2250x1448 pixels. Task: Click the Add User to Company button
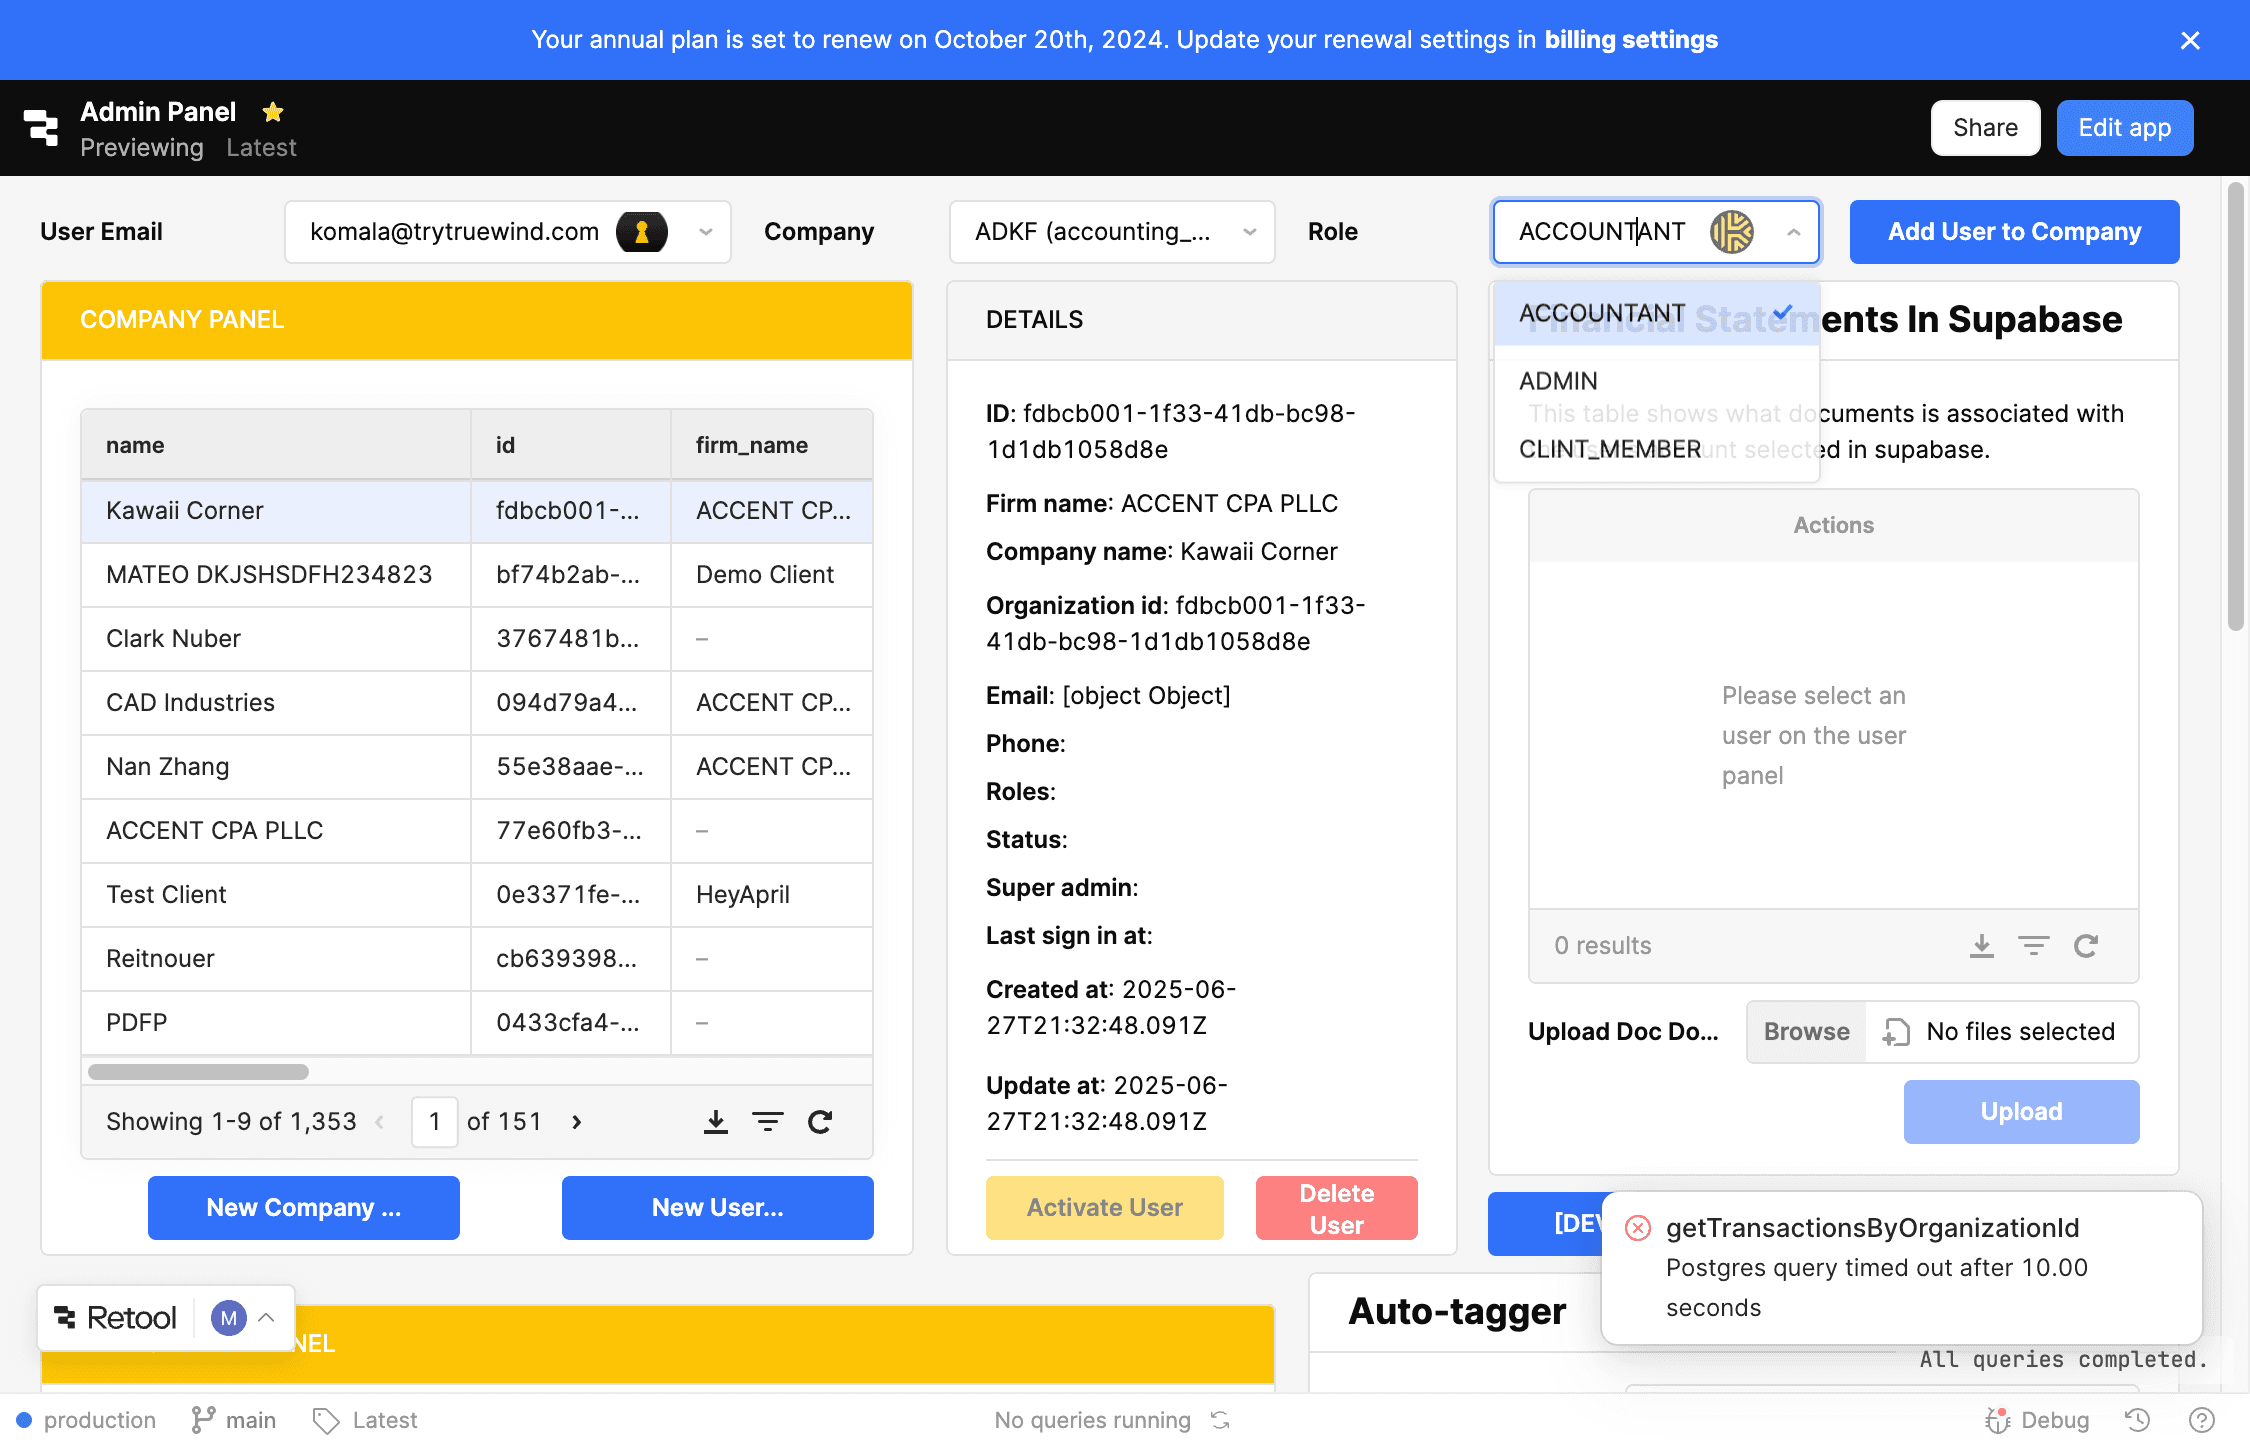[x=2013, y=231]
